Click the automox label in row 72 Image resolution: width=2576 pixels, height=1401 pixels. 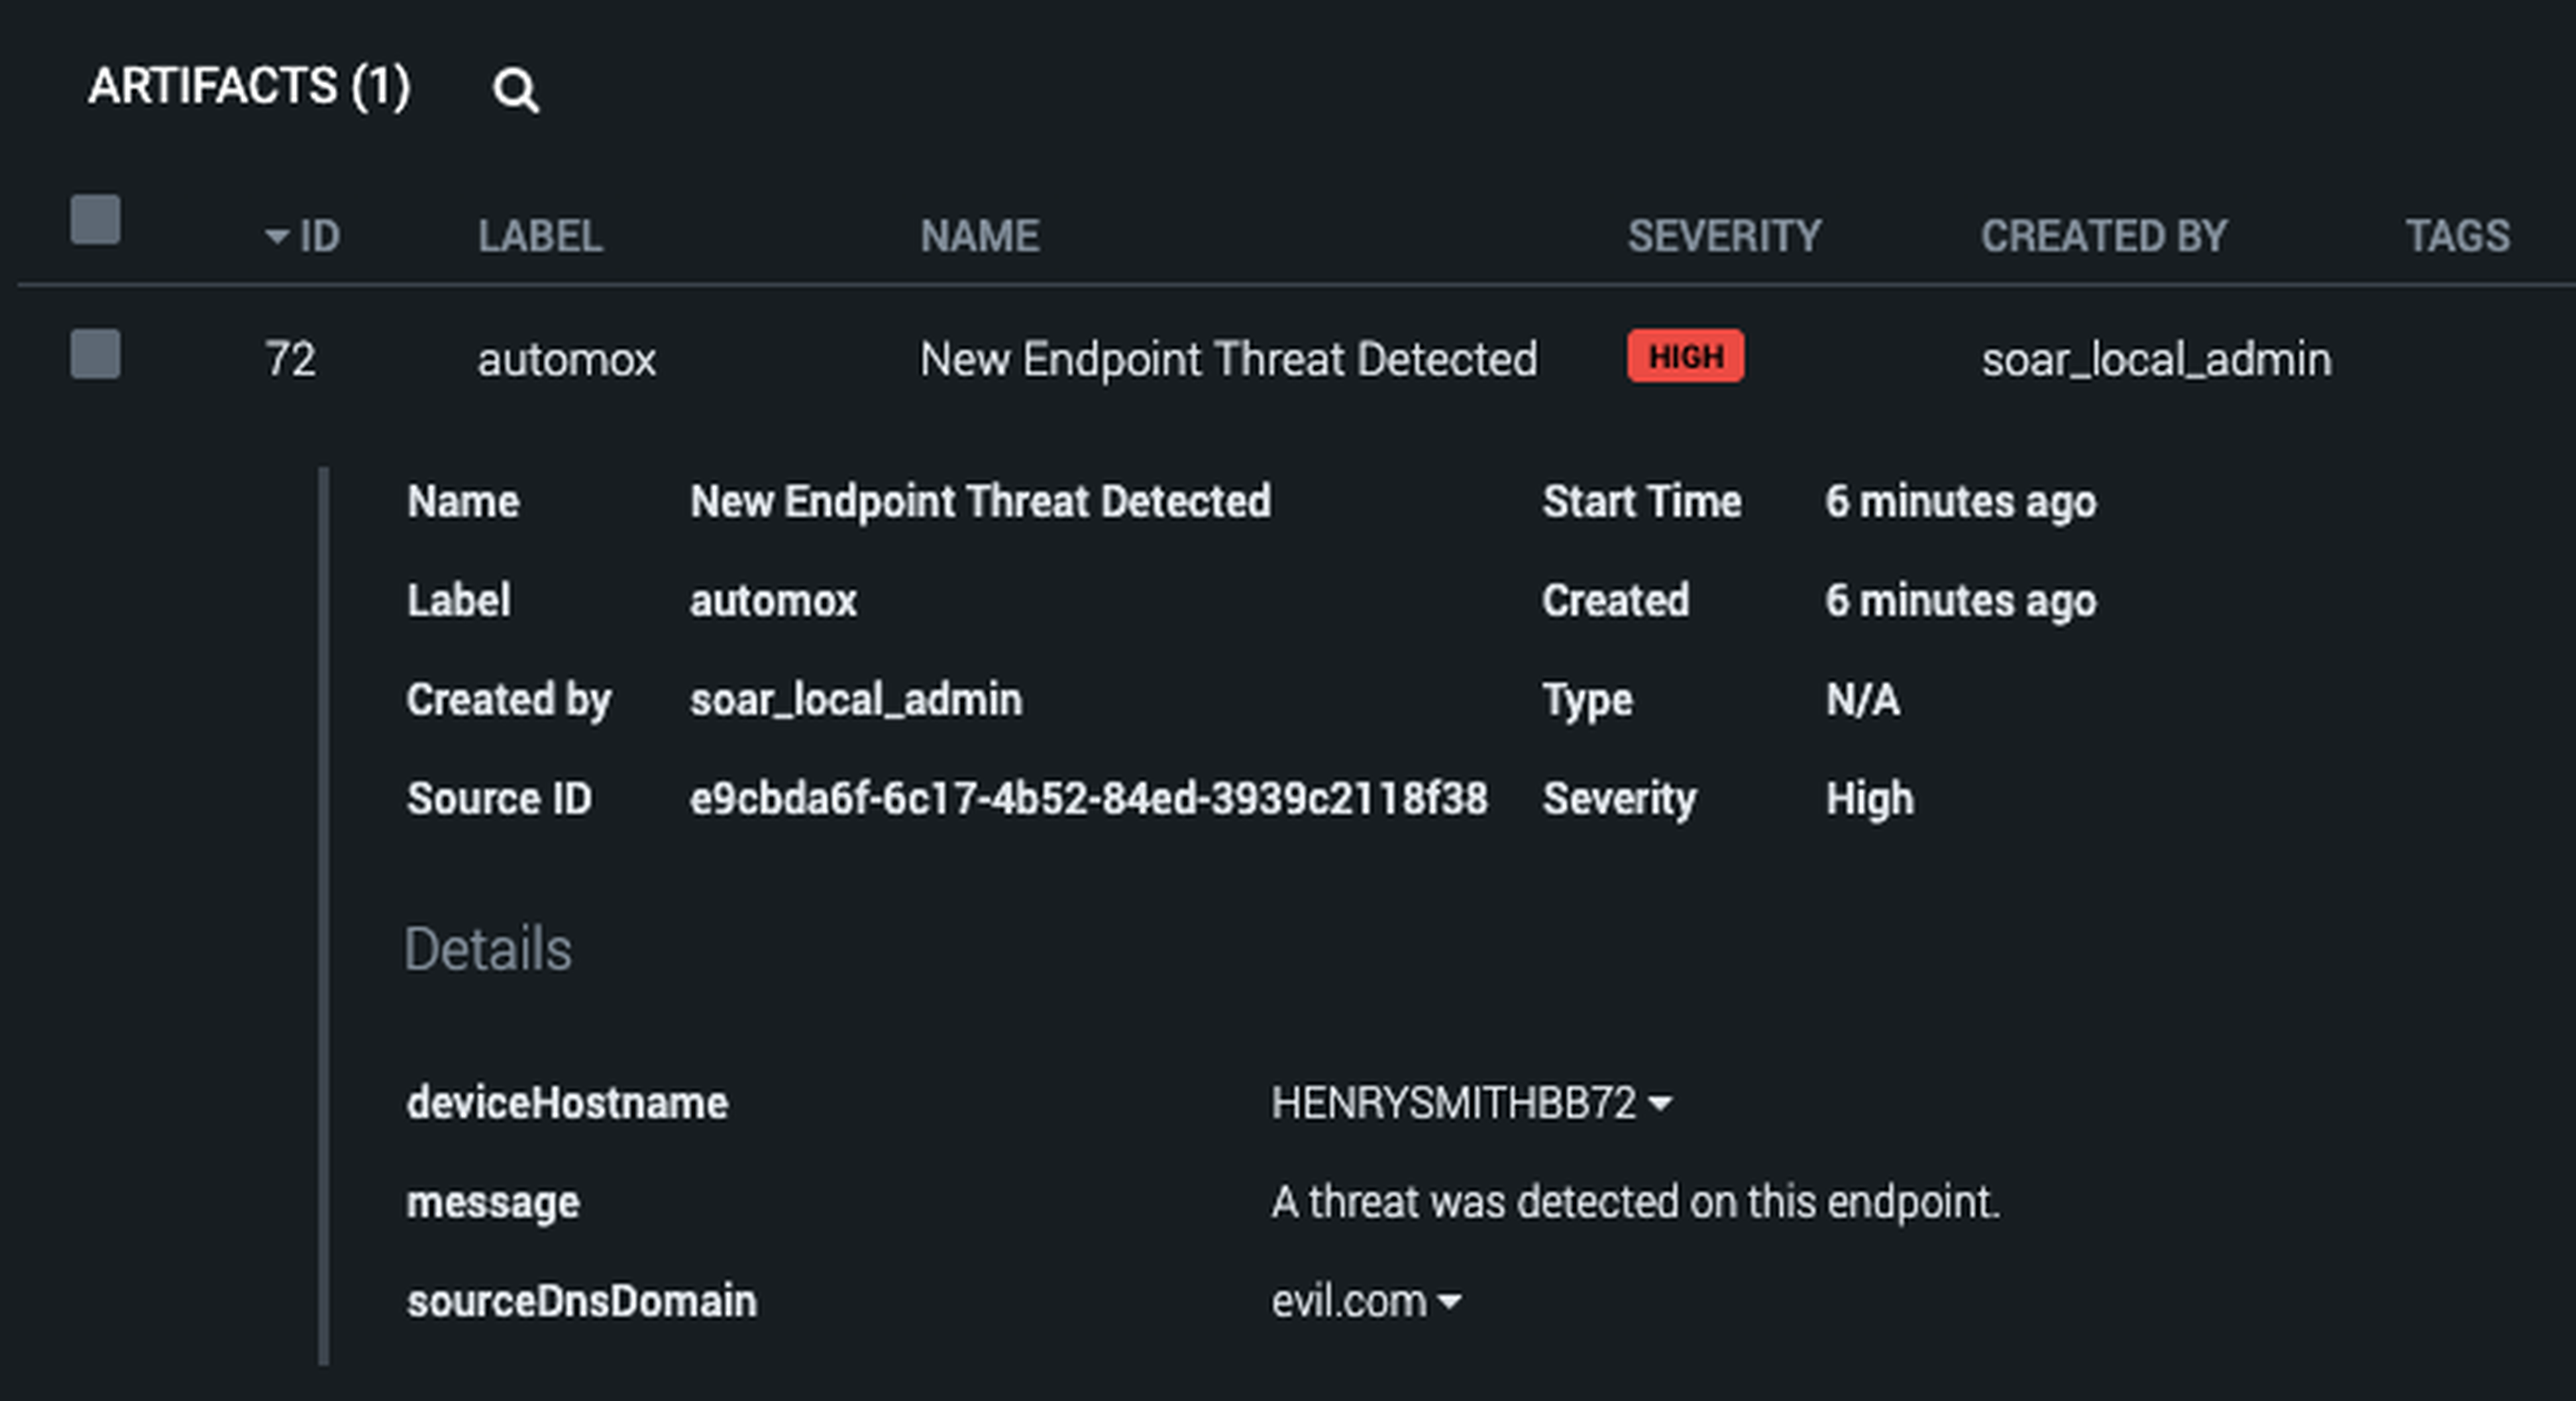pos(566,359)
